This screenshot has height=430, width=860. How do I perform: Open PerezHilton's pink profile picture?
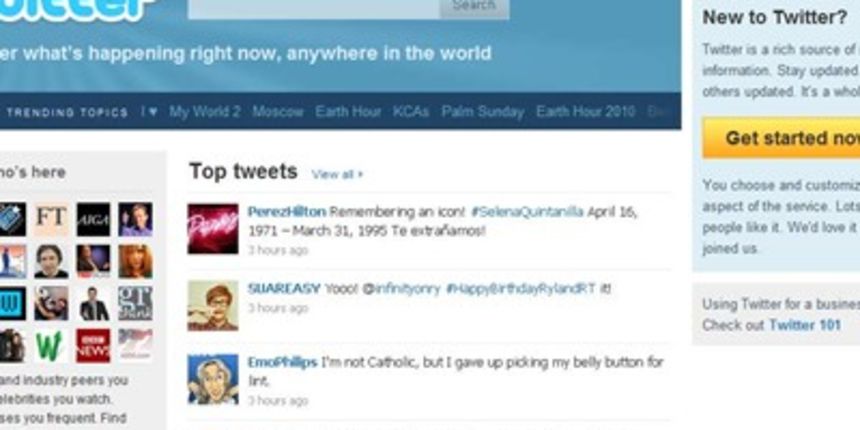pos(213,229)
